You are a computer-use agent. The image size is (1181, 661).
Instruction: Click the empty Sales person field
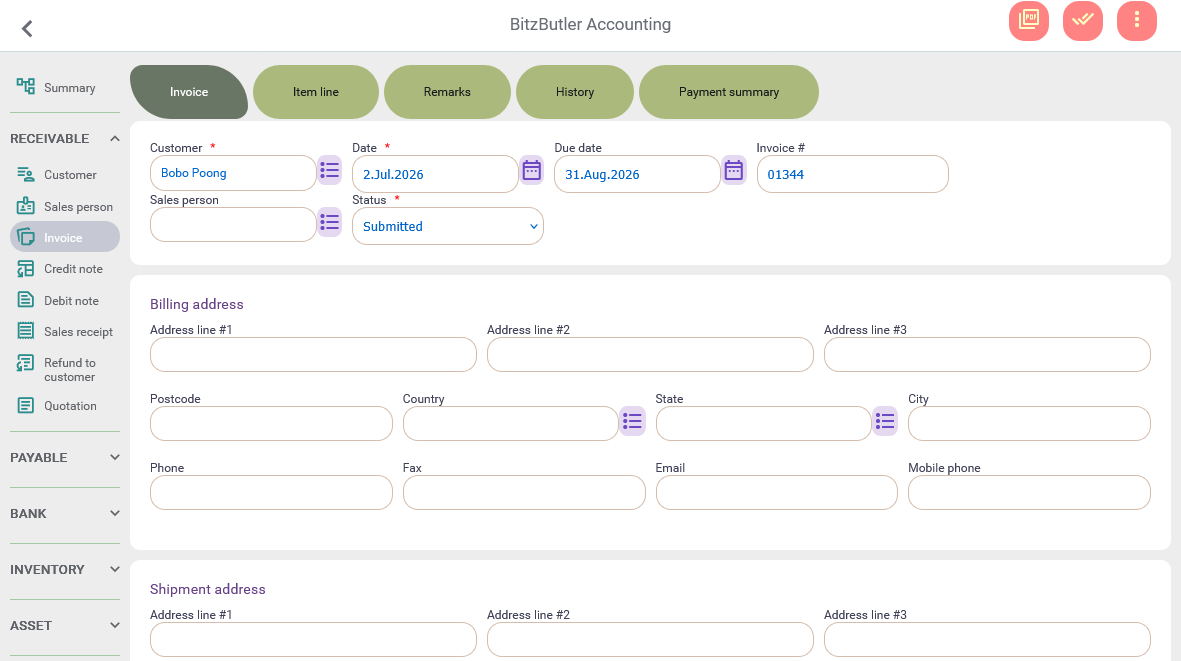233,224
